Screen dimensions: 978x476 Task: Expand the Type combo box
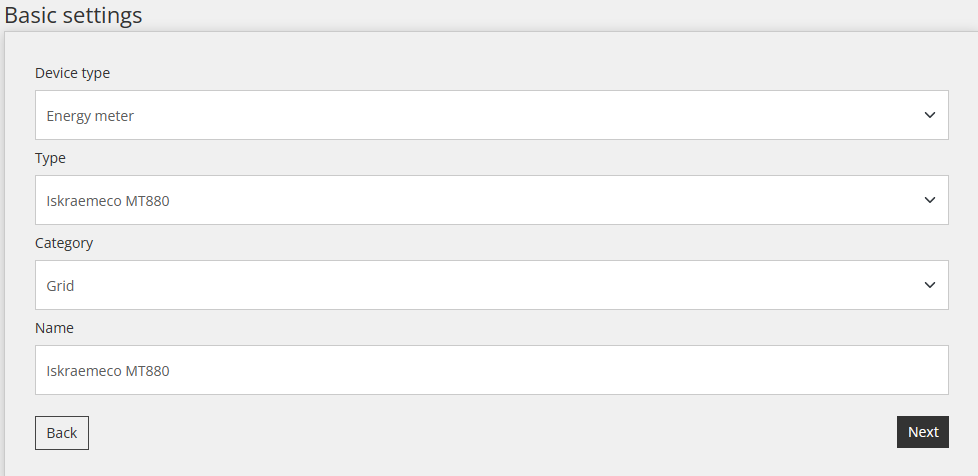491,200
